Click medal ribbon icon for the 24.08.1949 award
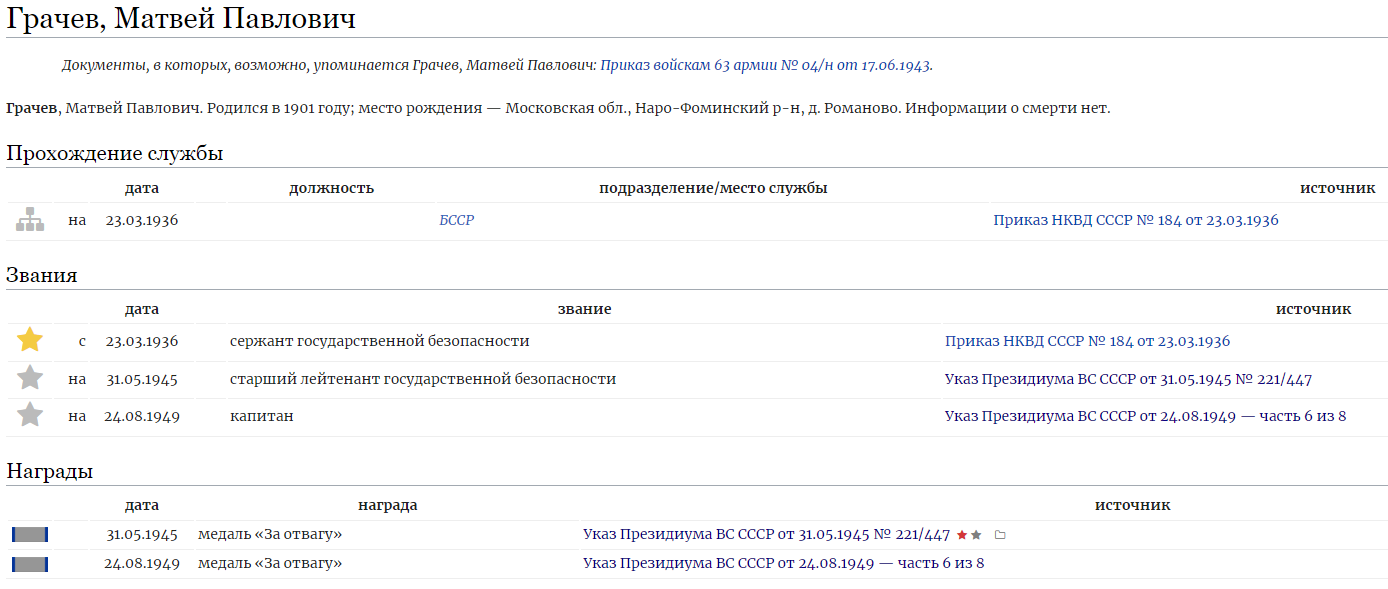The image size is (1388, 589). (x=30, y=564)
